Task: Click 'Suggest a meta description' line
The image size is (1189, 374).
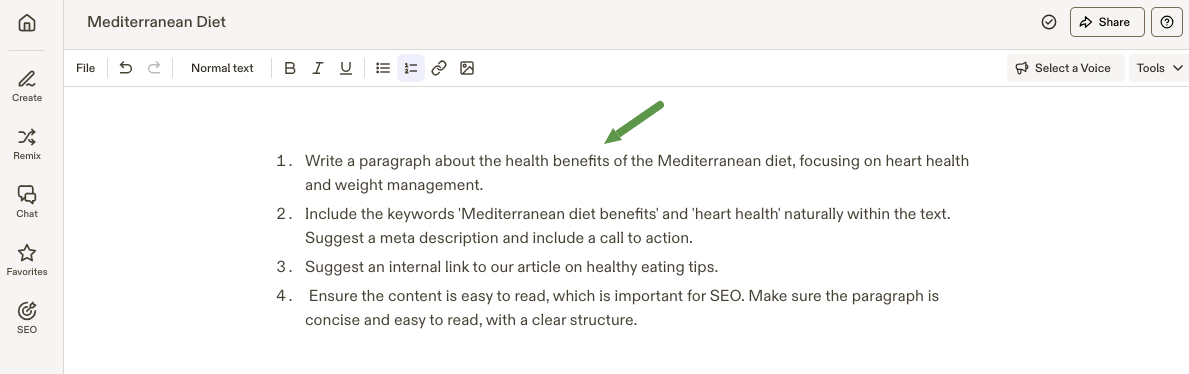Action: (499, 237)
